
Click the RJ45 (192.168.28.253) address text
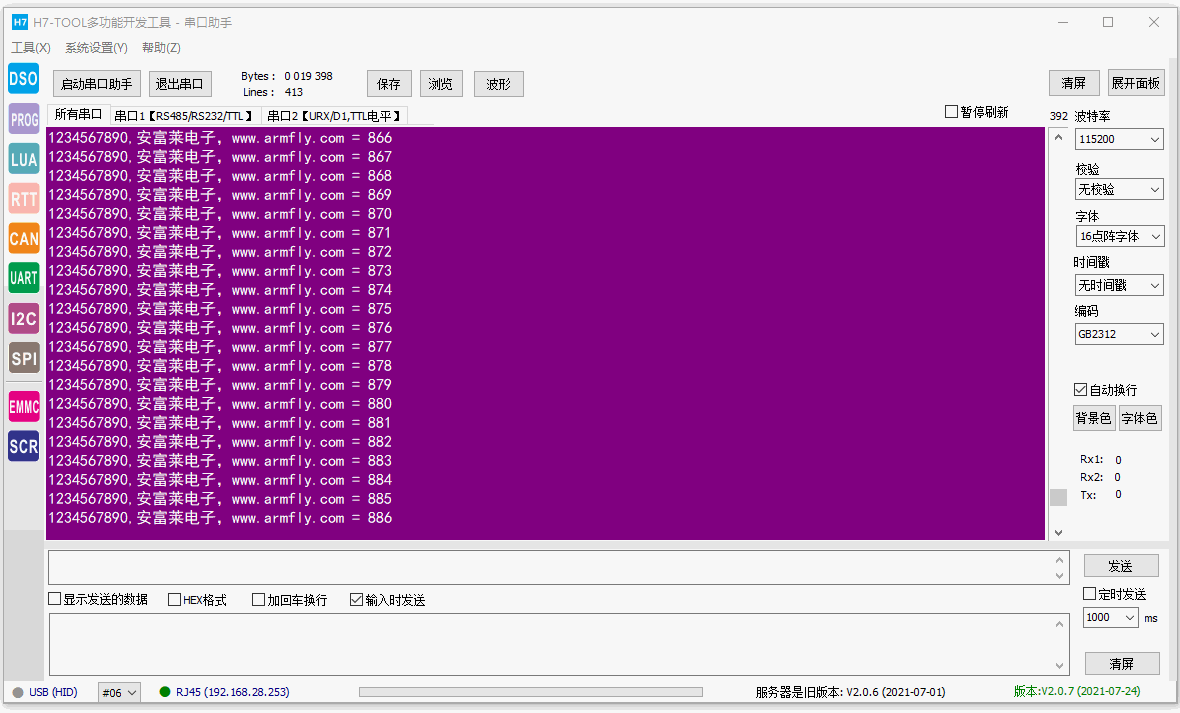(x=233, y=691)
